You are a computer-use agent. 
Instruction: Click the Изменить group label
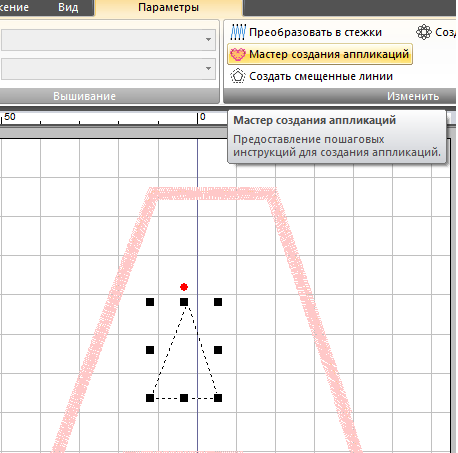pyautogui.click(x=413, y=96)
